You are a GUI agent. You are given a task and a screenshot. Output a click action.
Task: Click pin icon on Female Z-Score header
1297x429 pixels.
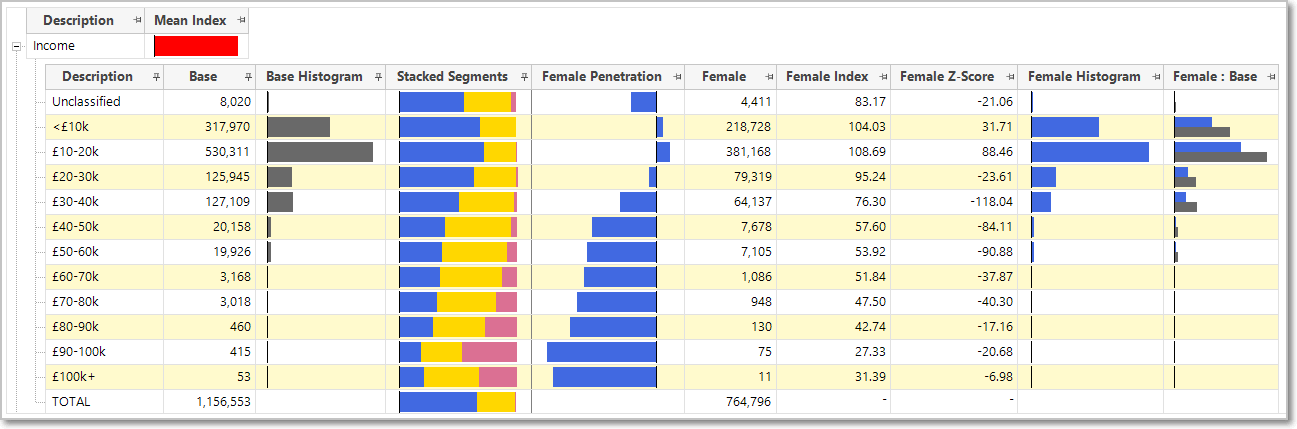click(1009, 77)
